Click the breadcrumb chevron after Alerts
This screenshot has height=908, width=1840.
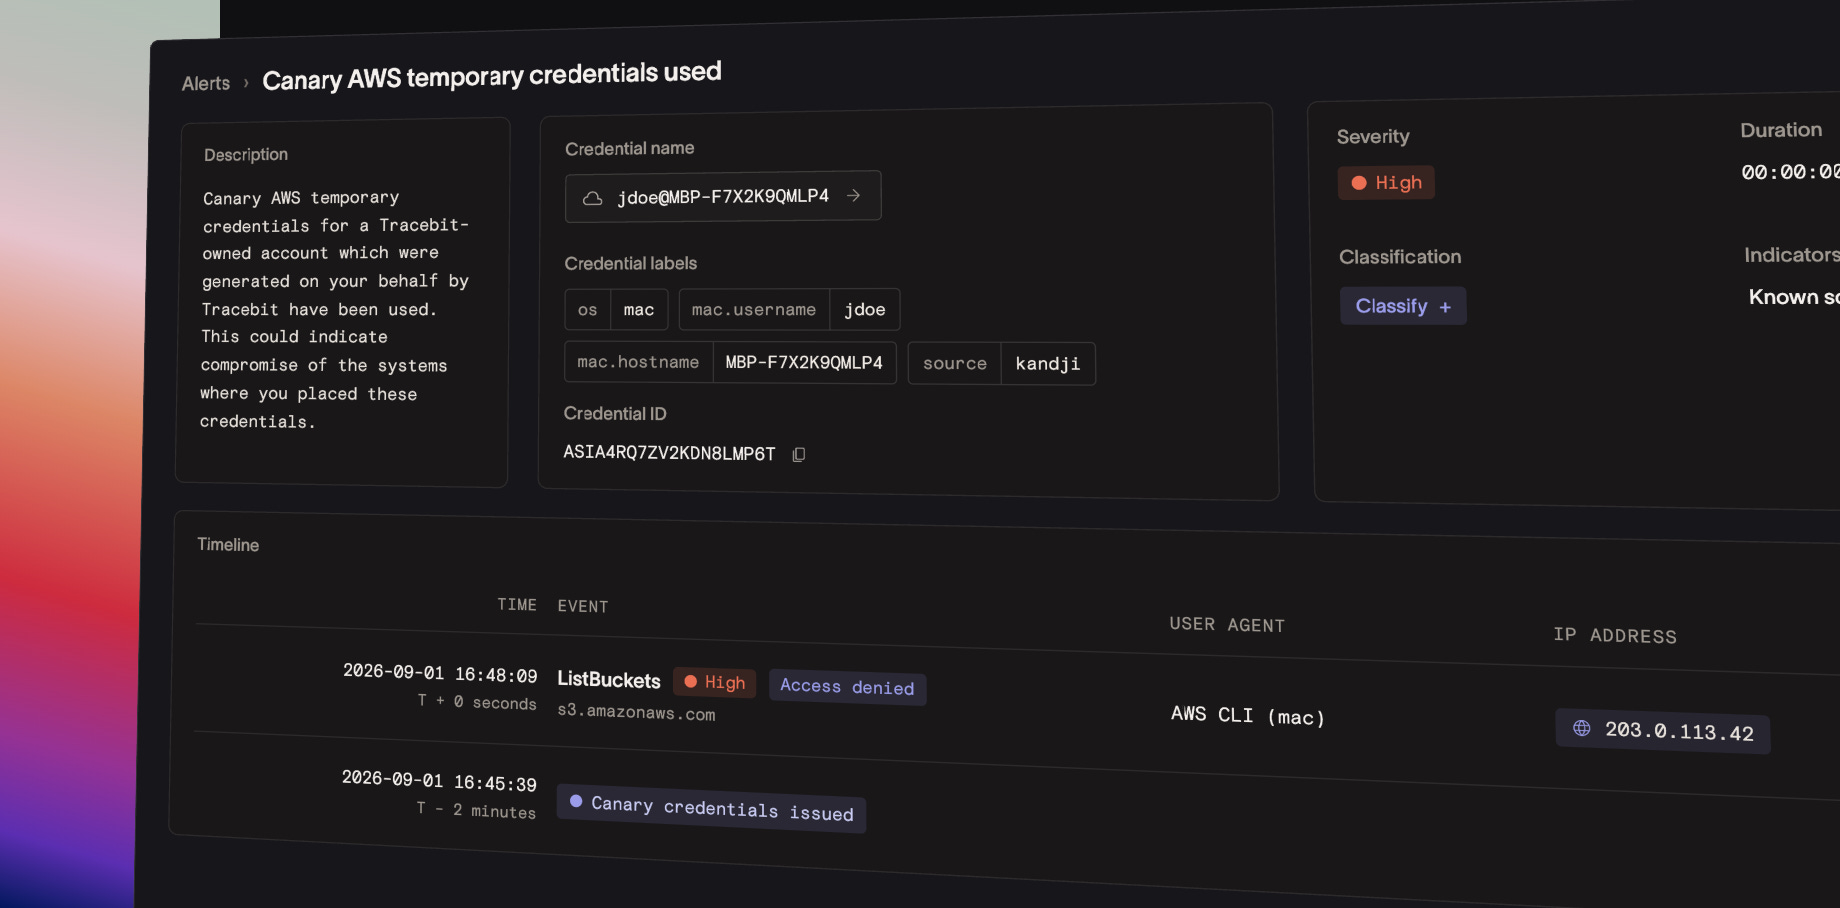[246, 83]
